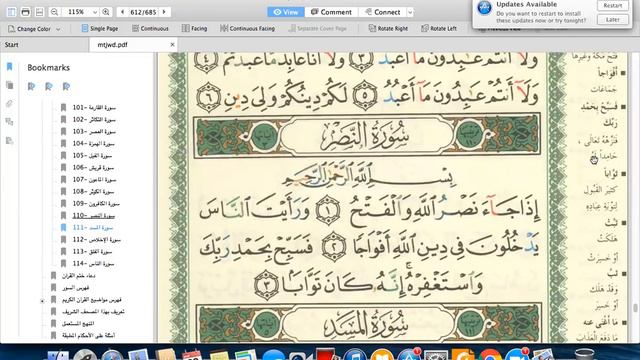This screenshot has width=640, height=360.
Task: Open the 115% zoom level dropdown
Action: click(95, 12)
